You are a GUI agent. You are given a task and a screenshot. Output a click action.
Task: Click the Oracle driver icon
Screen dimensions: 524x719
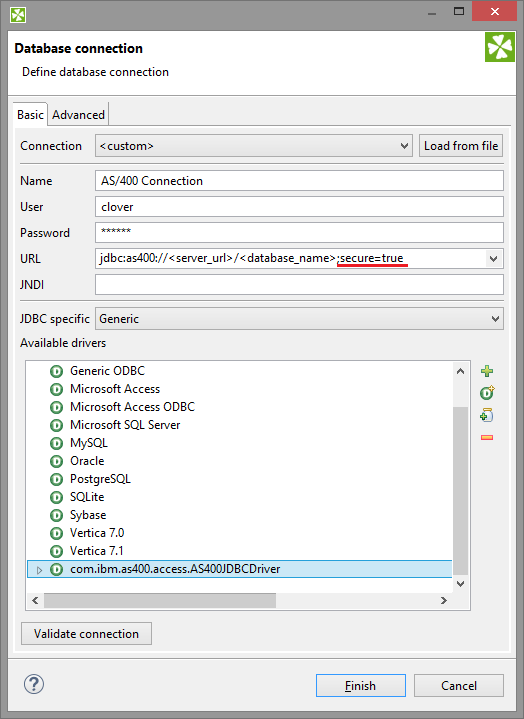(x=56, y=461)
